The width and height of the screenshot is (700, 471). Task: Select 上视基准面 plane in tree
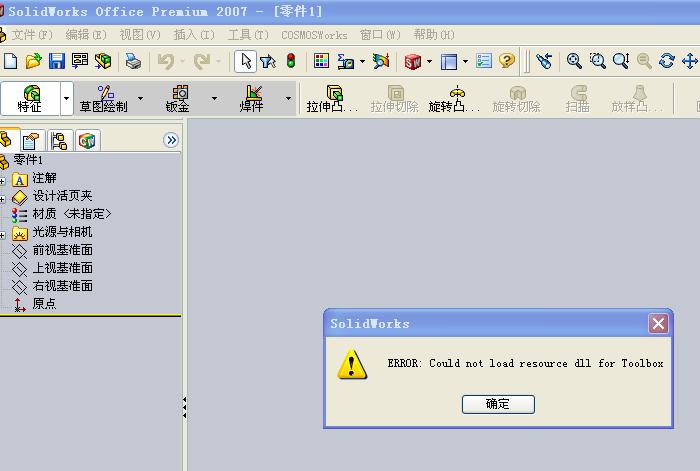pos(62,268)
